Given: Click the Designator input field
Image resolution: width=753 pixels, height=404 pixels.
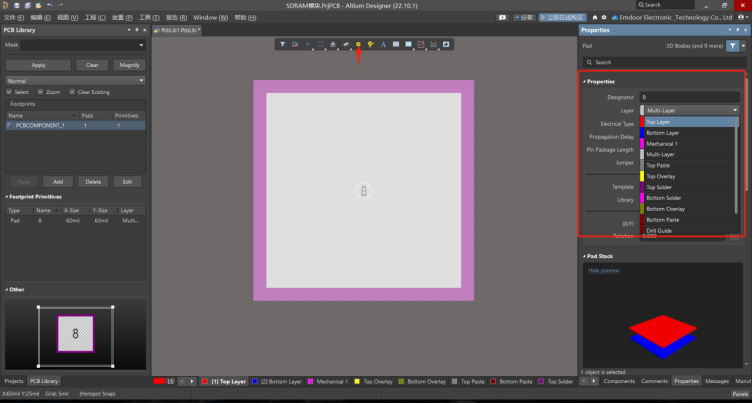Looking at the screenshot, I should (689, 97).
